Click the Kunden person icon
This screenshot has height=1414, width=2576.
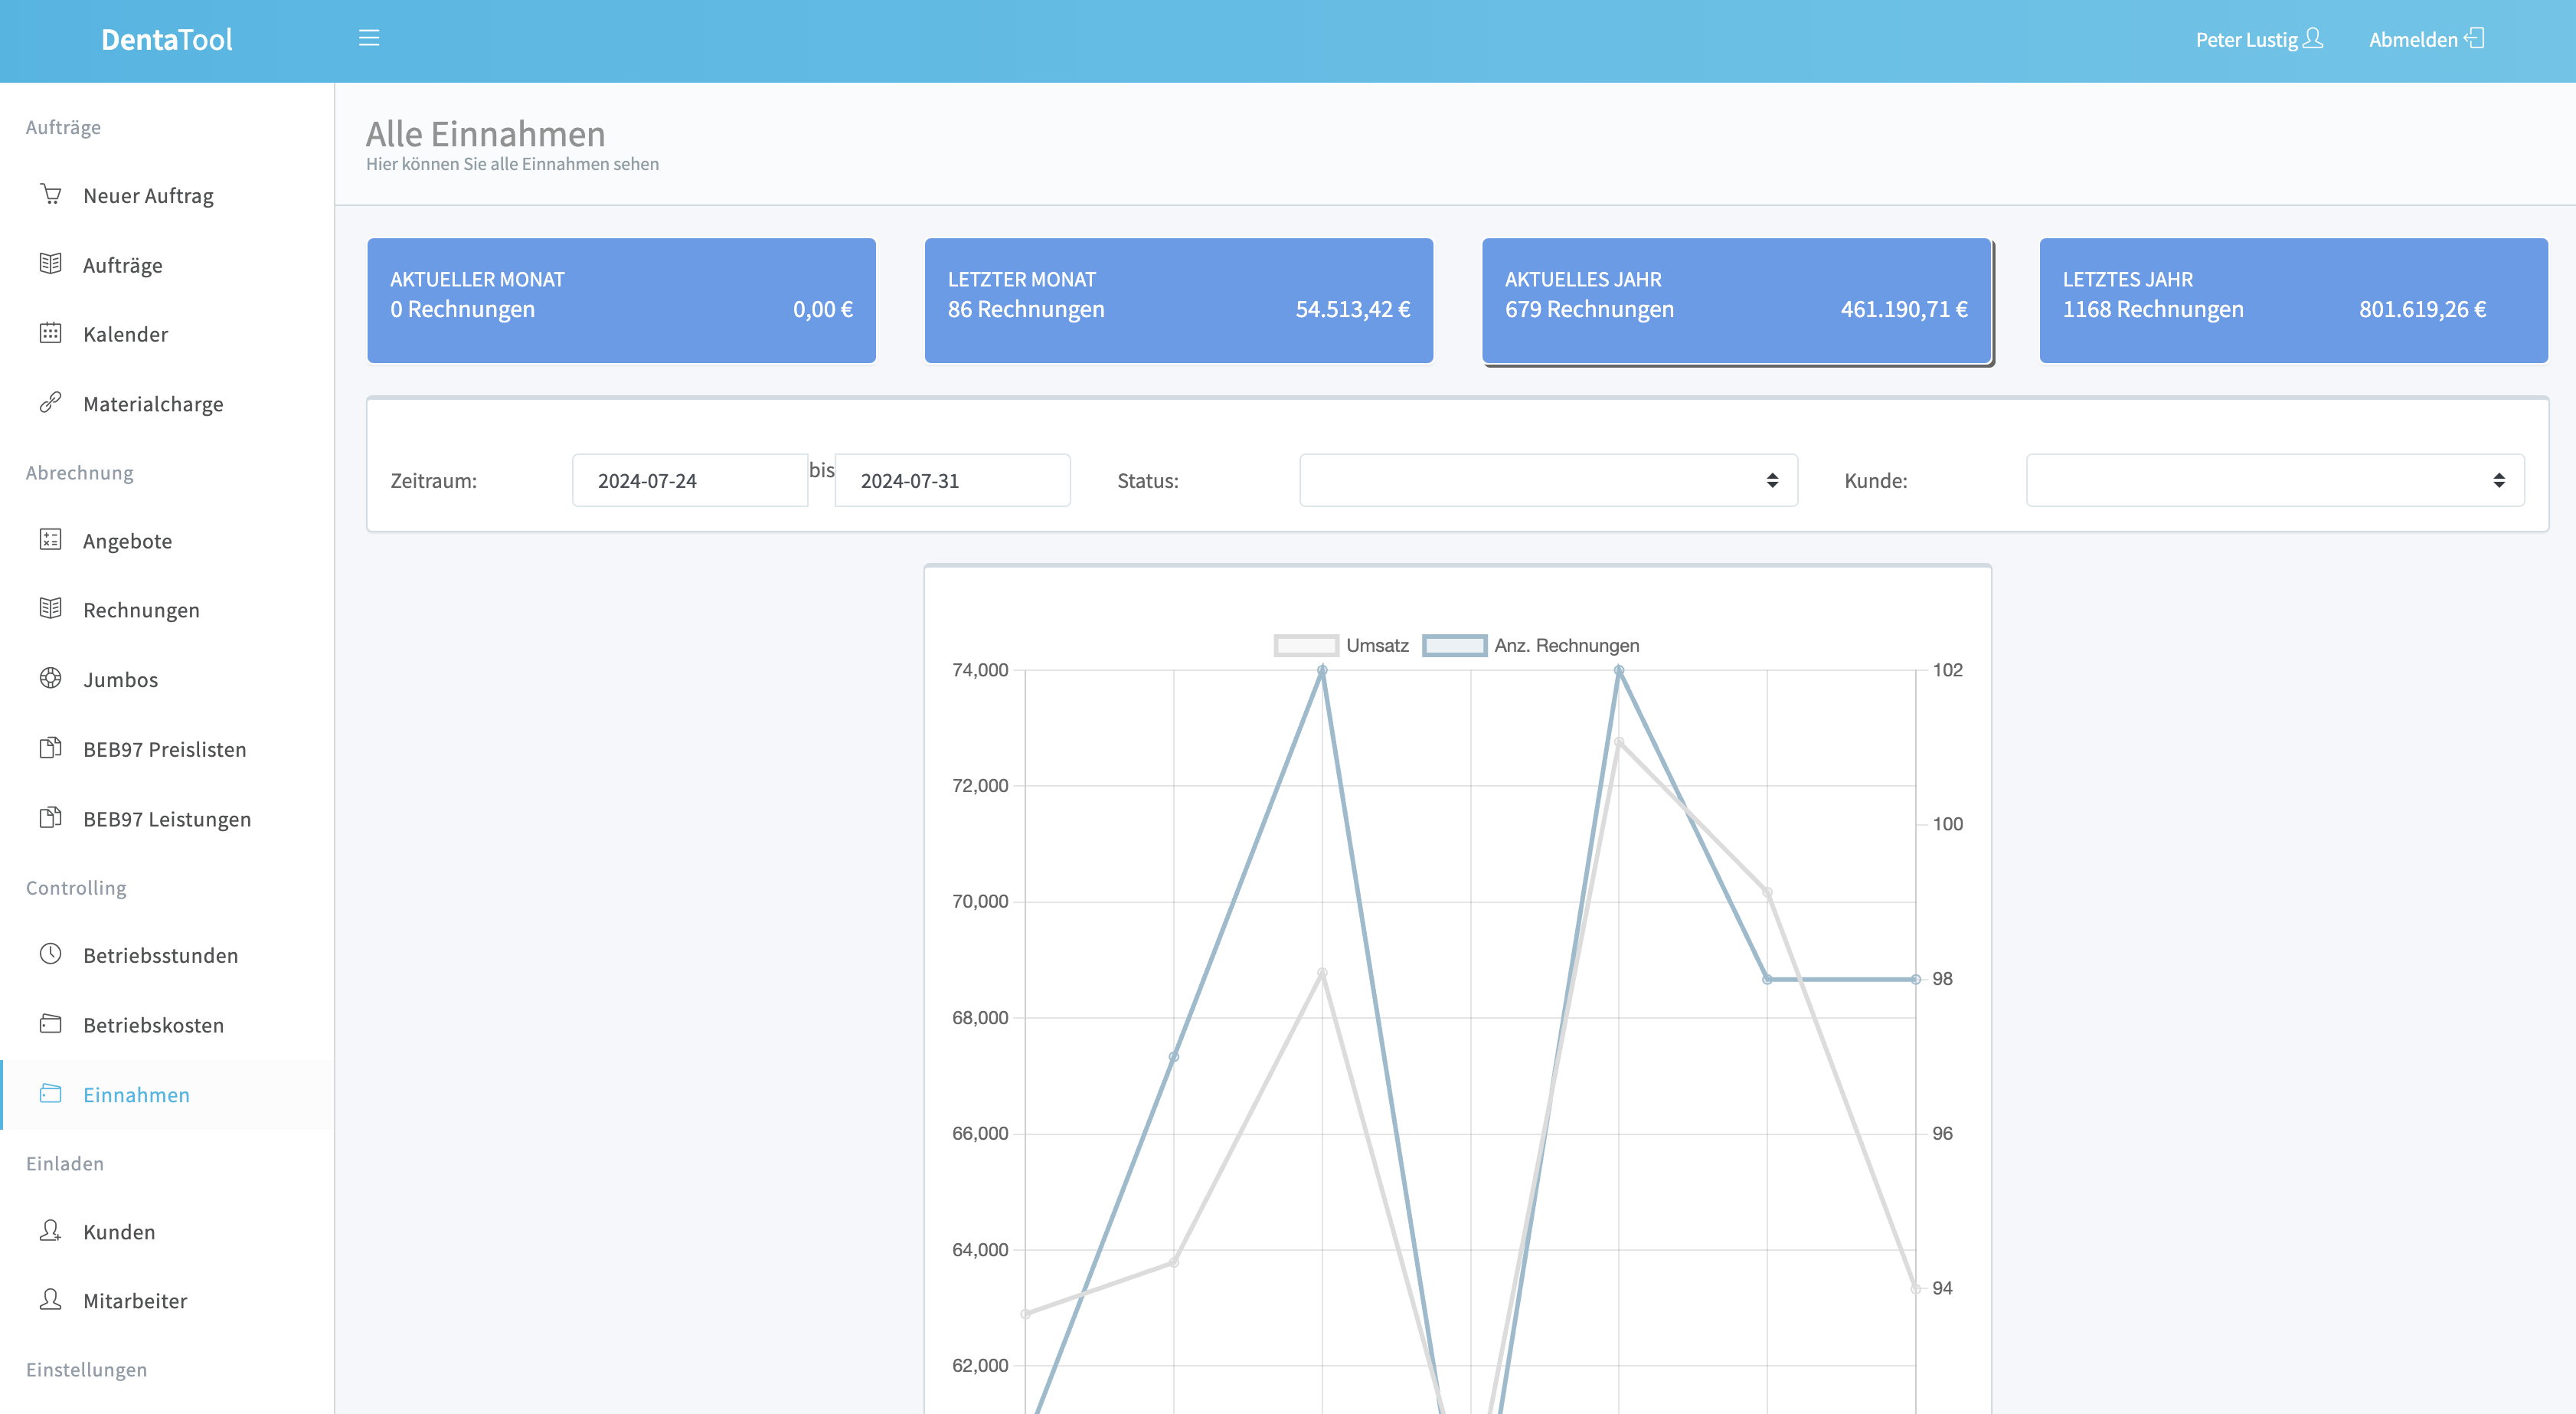click(x=51, y=1230)
